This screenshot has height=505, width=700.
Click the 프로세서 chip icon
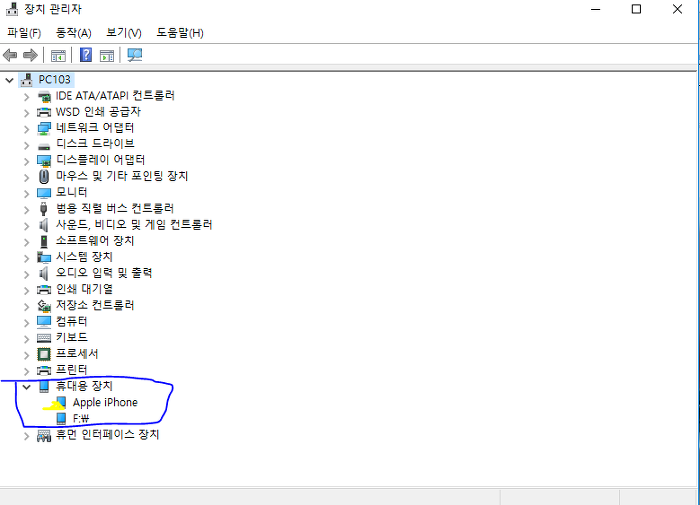coord(44,354)
